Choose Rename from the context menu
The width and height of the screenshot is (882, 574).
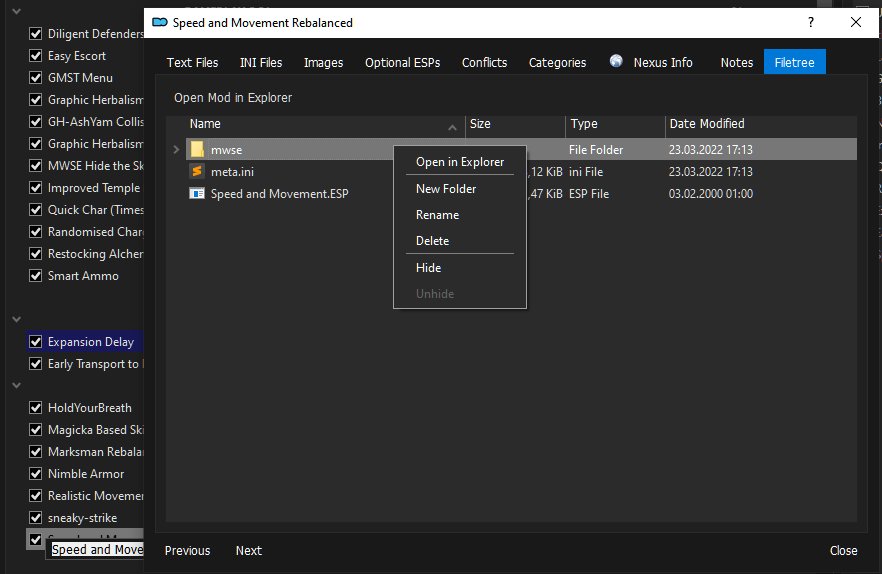(x=437, y=215)
